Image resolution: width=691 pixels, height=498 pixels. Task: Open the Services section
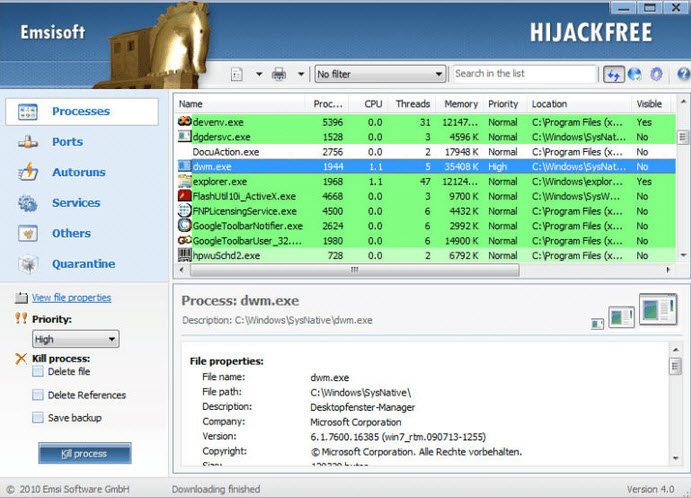click(x=76, y=203)
